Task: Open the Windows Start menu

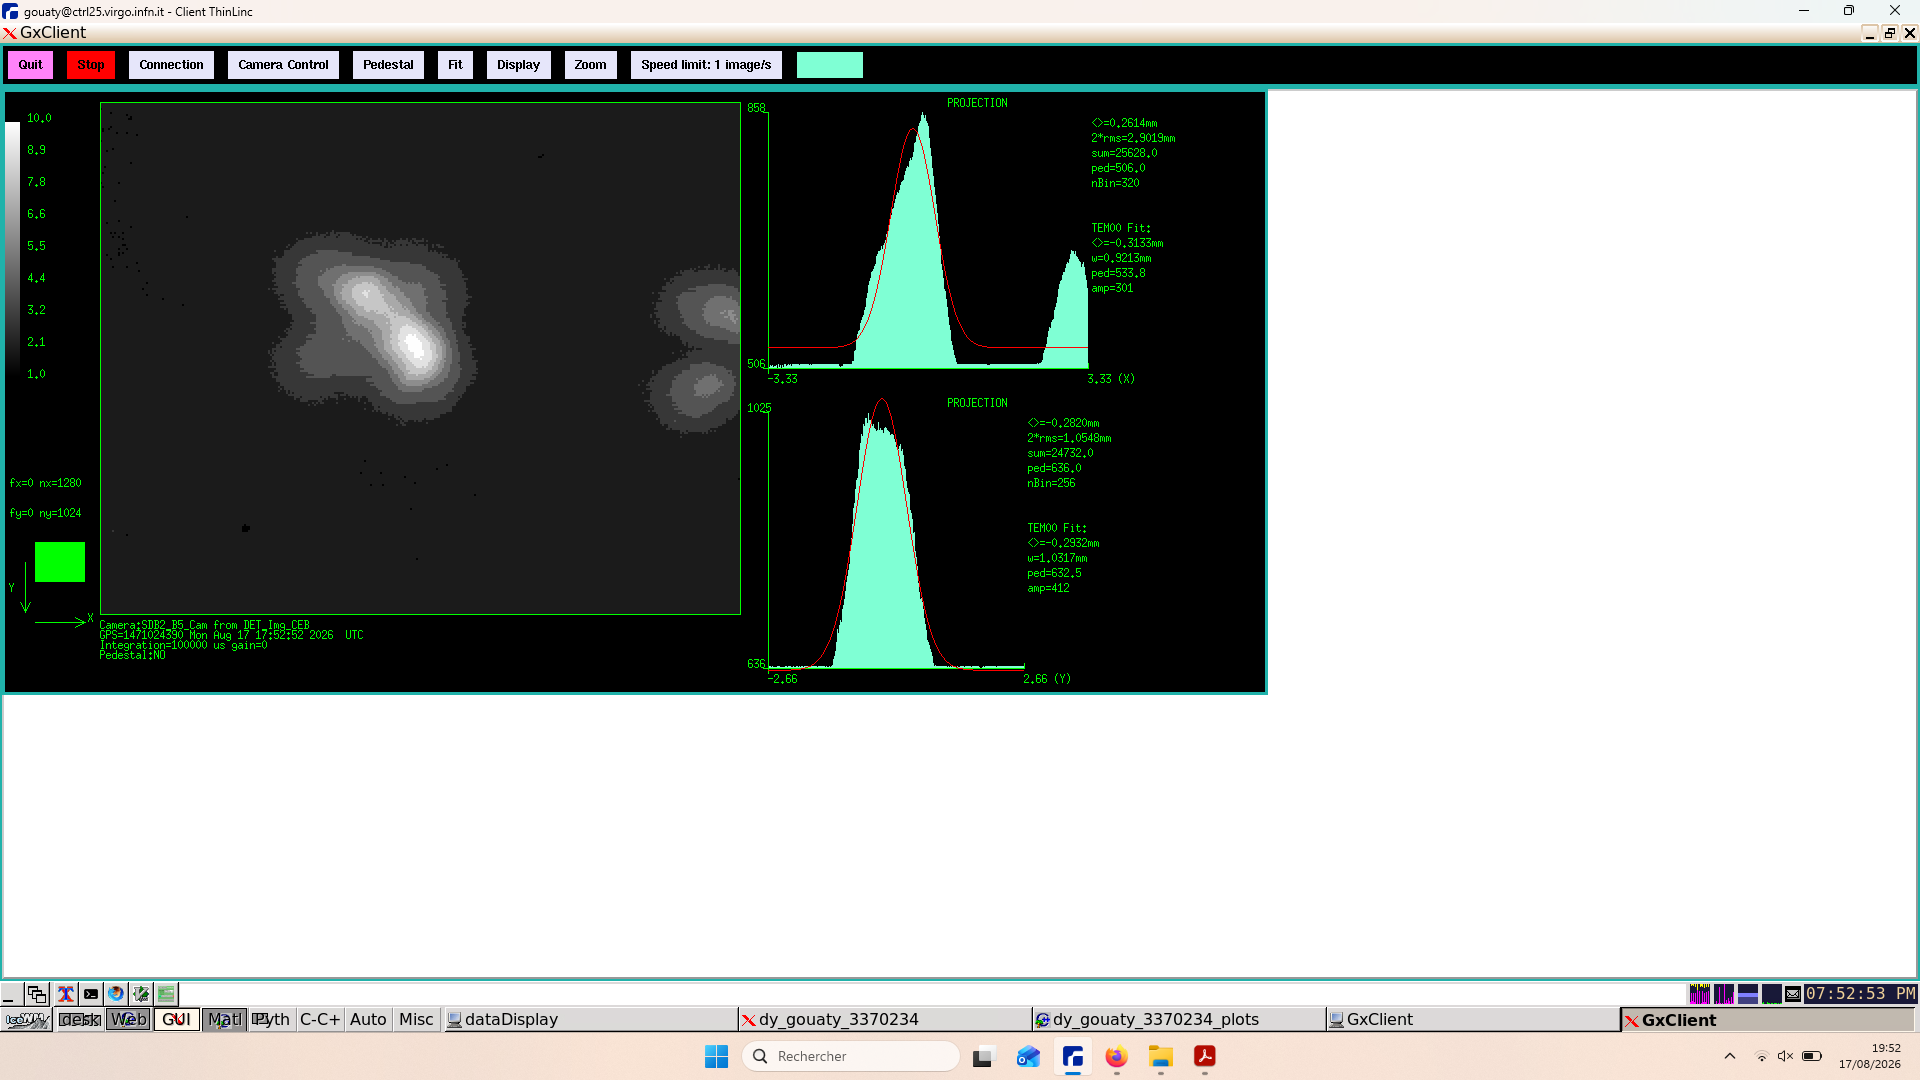Action: point(716,1056)
